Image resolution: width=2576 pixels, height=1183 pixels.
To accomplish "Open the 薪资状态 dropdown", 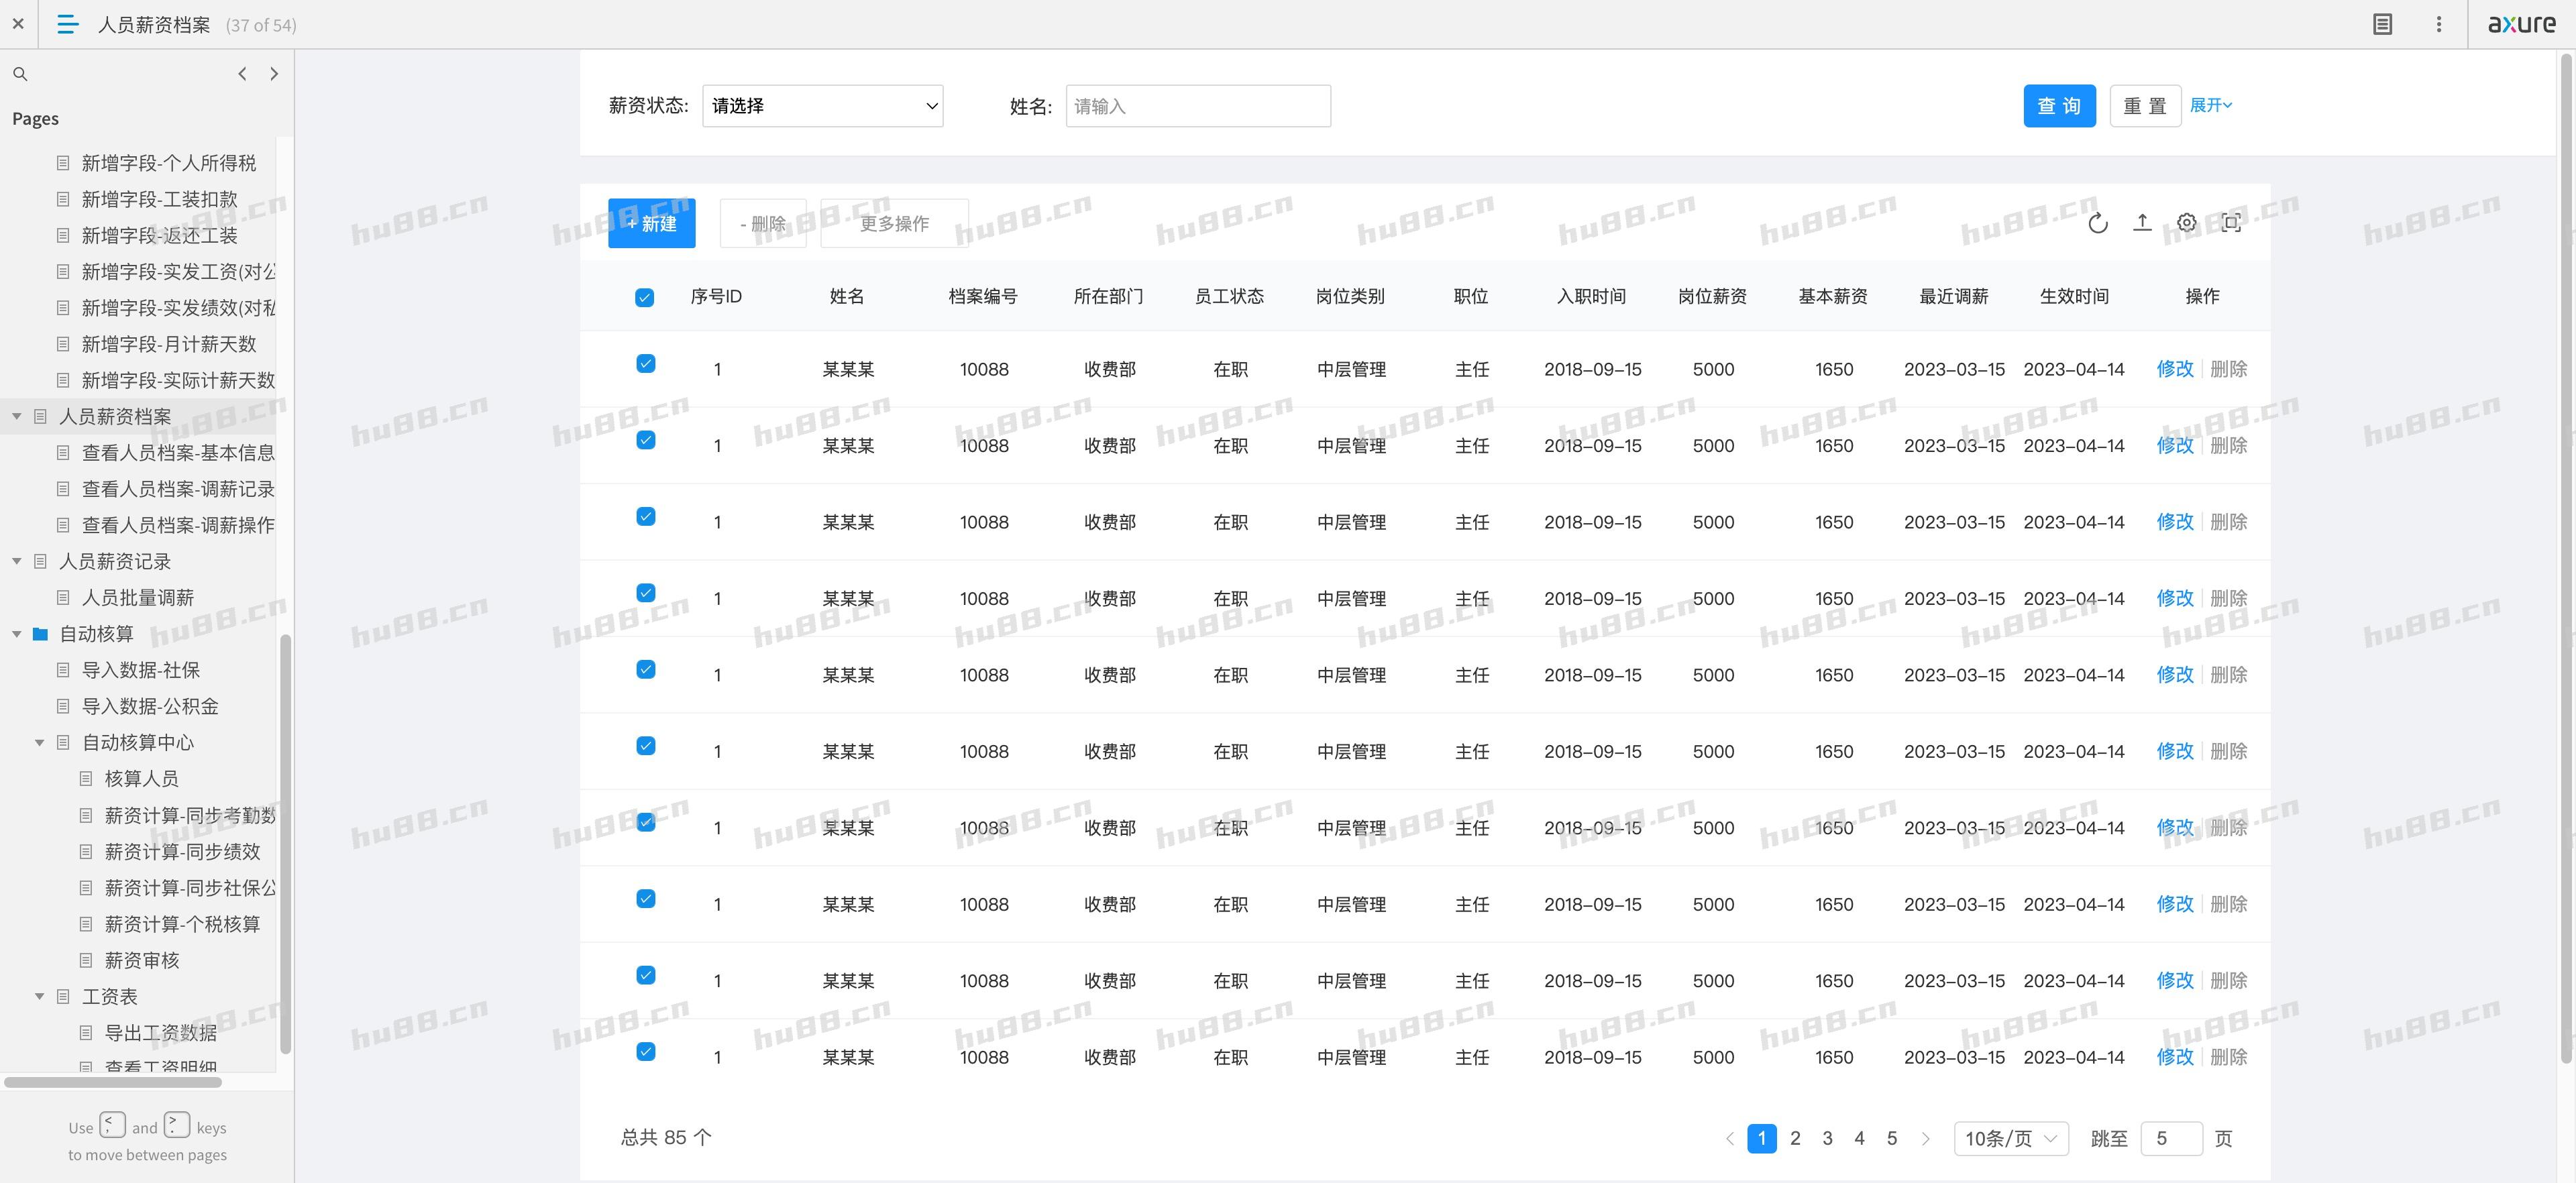I will [822, 105].
